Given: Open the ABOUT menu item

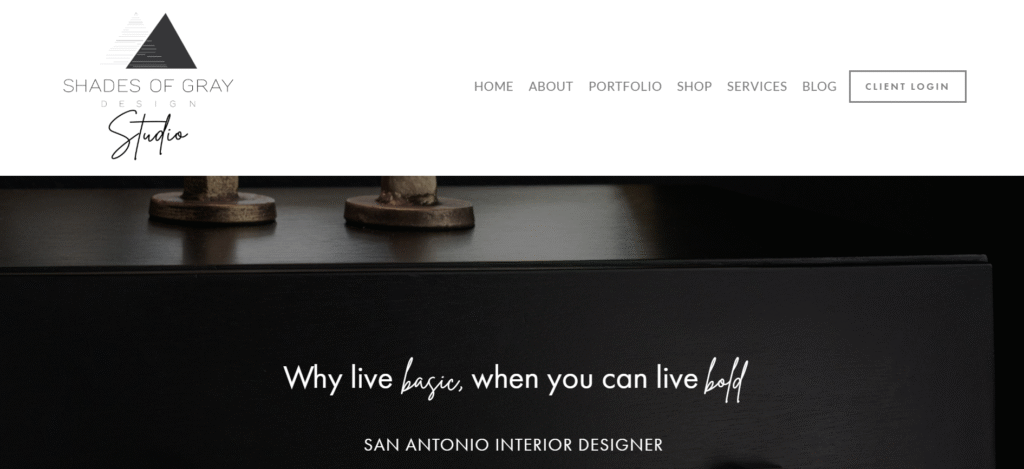Looking at the screenshot, I should click(551, 86).
